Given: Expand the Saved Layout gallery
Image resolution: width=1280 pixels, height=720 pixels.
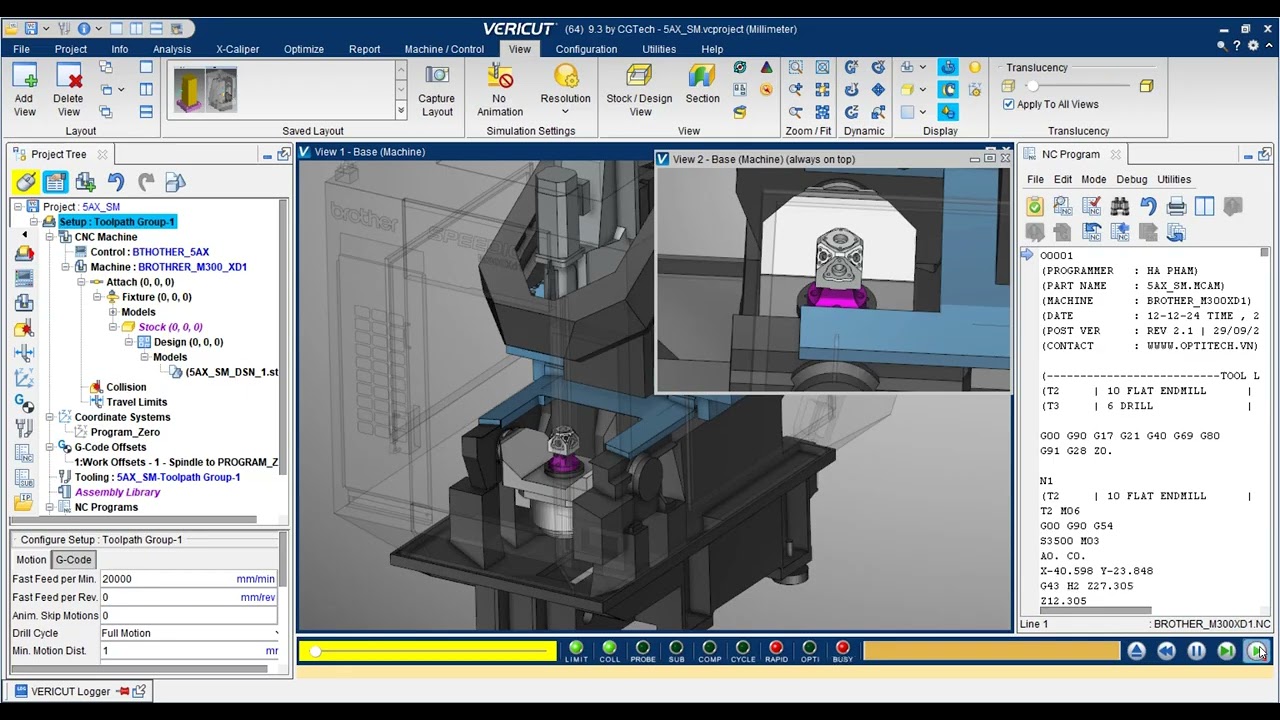Looking at the screenshot, I should coord(401,112).
